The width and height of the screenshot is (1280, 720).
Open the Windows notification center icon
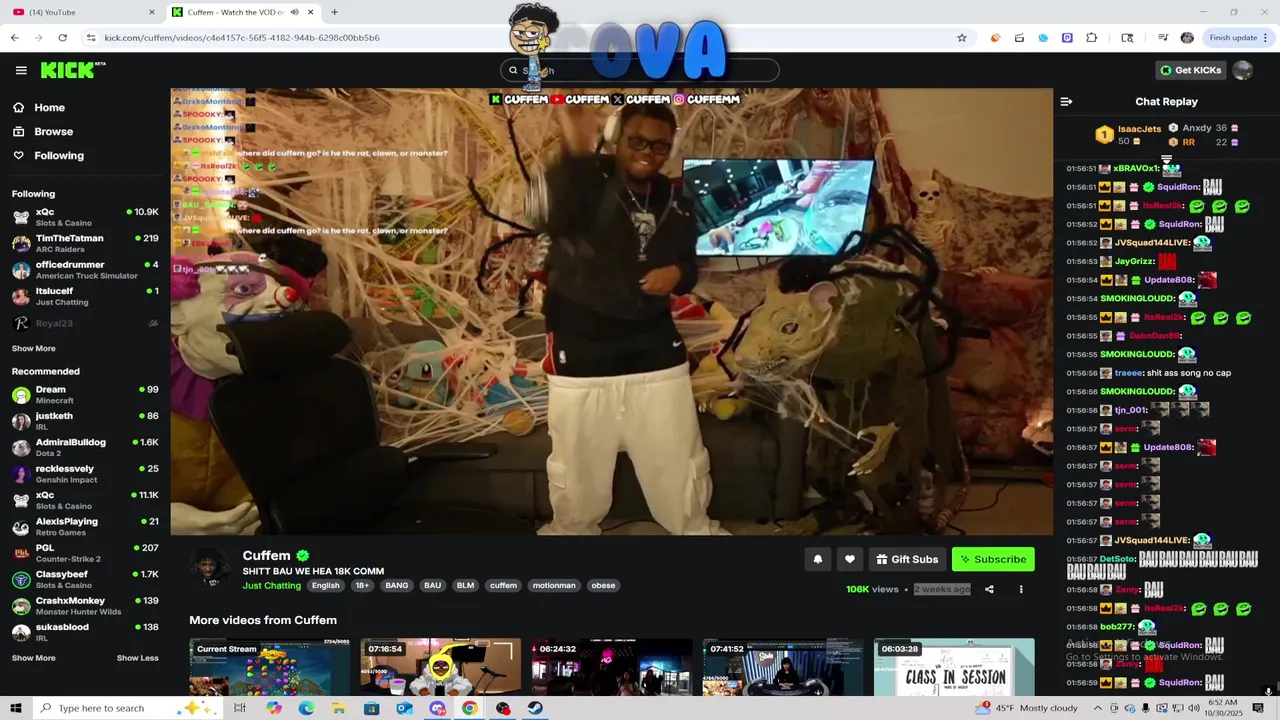click(x=1258, y=708)
